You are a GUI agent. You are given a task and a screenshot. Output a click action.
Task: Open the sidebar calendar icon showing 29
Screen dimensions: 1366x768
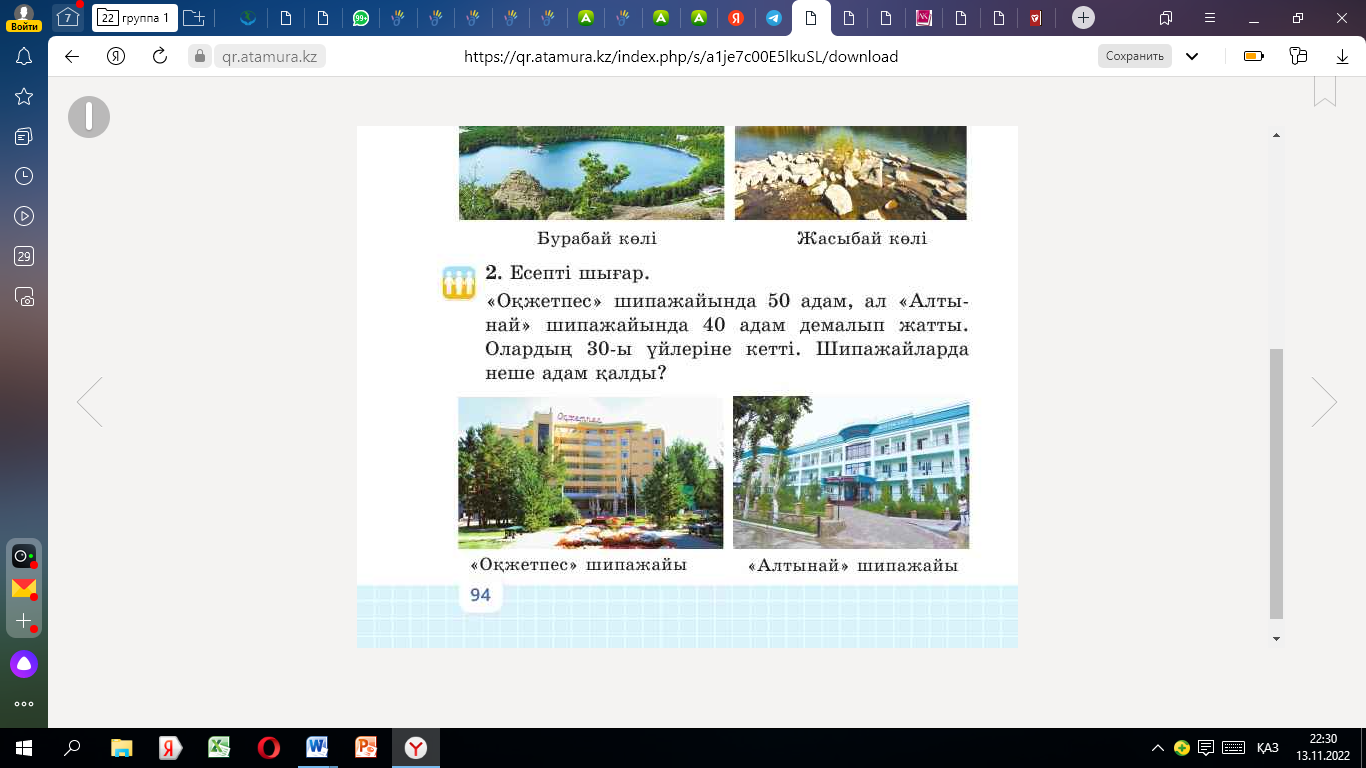click(24, 256)
